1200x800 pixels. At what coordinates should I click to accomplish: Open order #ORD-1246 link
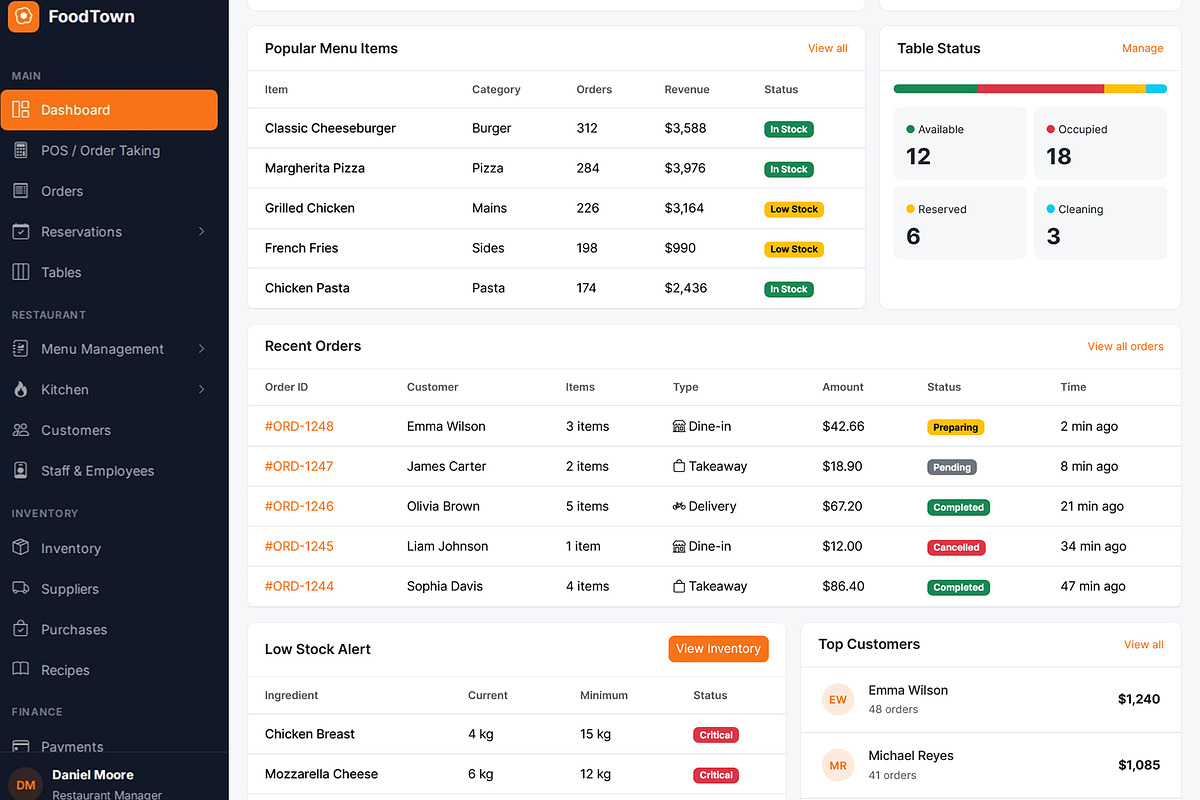(299, 506)
